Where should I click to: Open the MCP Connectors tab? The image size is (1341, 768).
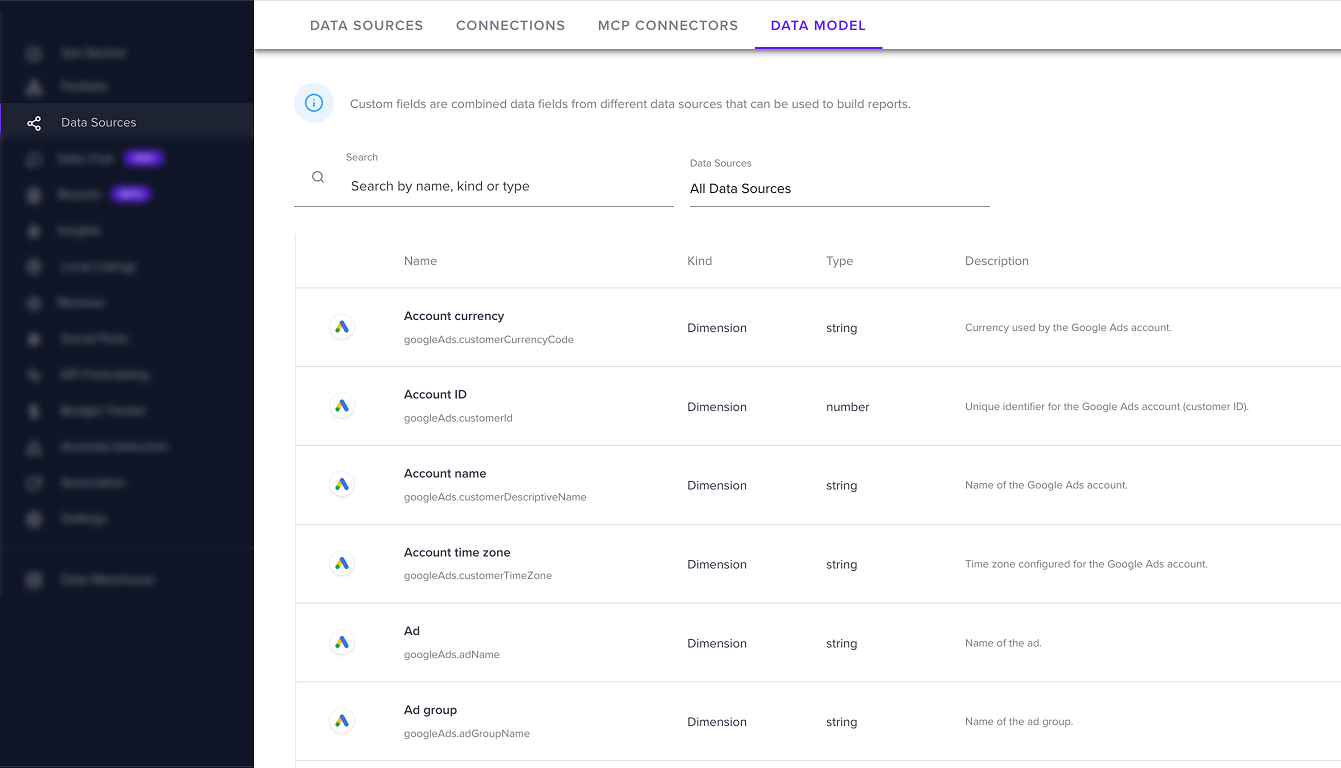(668, 25)
